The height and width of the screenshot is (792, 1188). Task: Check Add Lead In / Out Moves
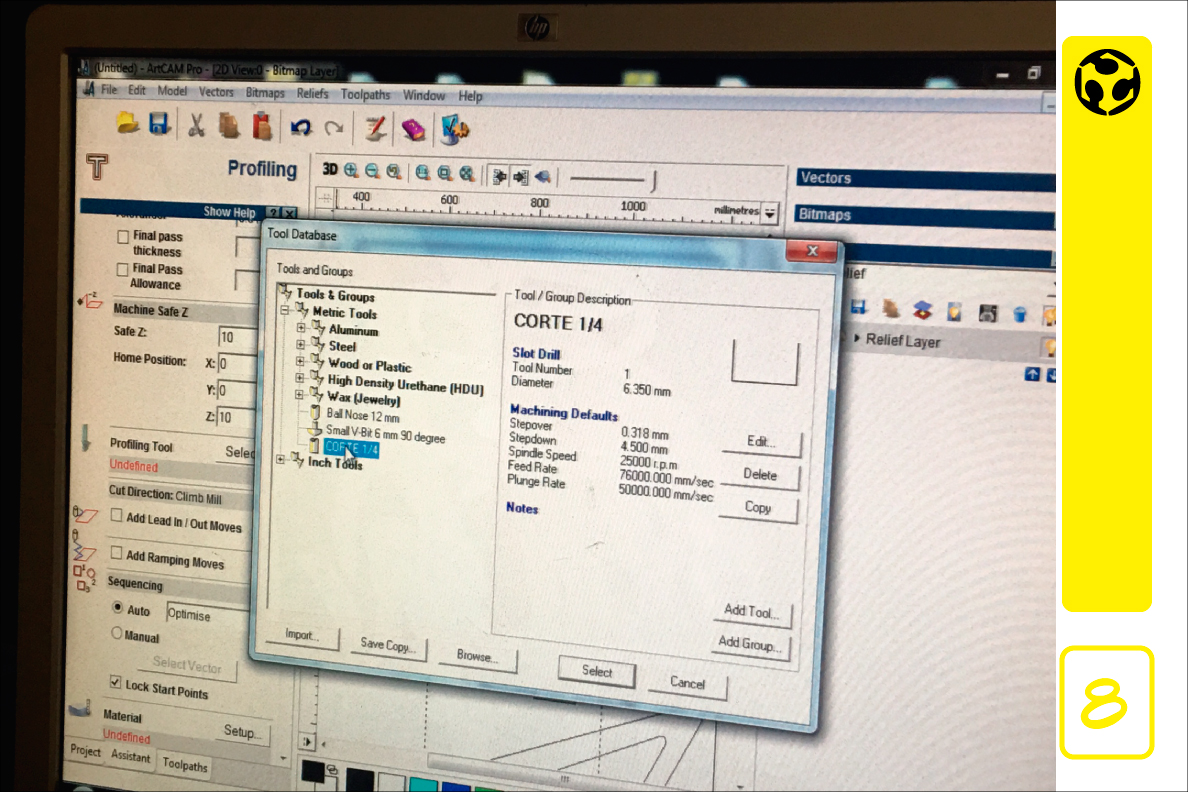click(116, 515)
